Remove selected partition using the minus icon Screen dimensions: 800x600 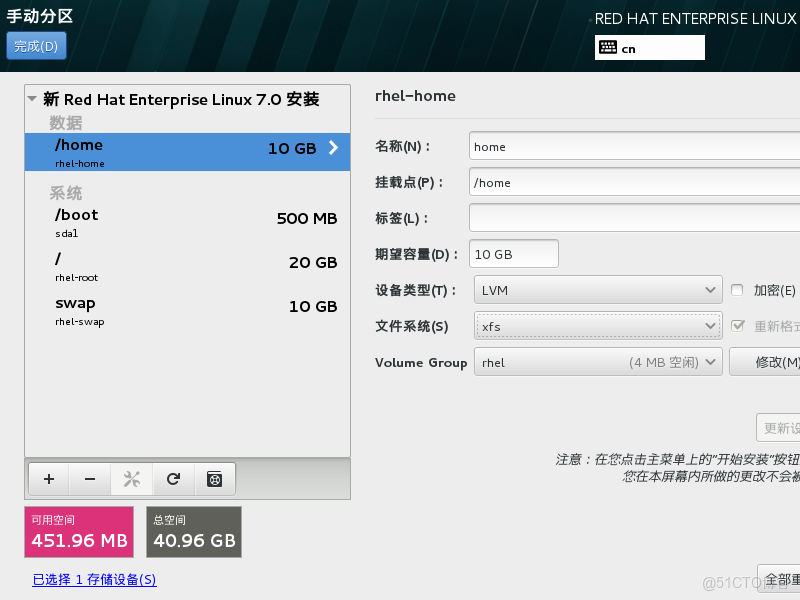(x=89, y=479)
